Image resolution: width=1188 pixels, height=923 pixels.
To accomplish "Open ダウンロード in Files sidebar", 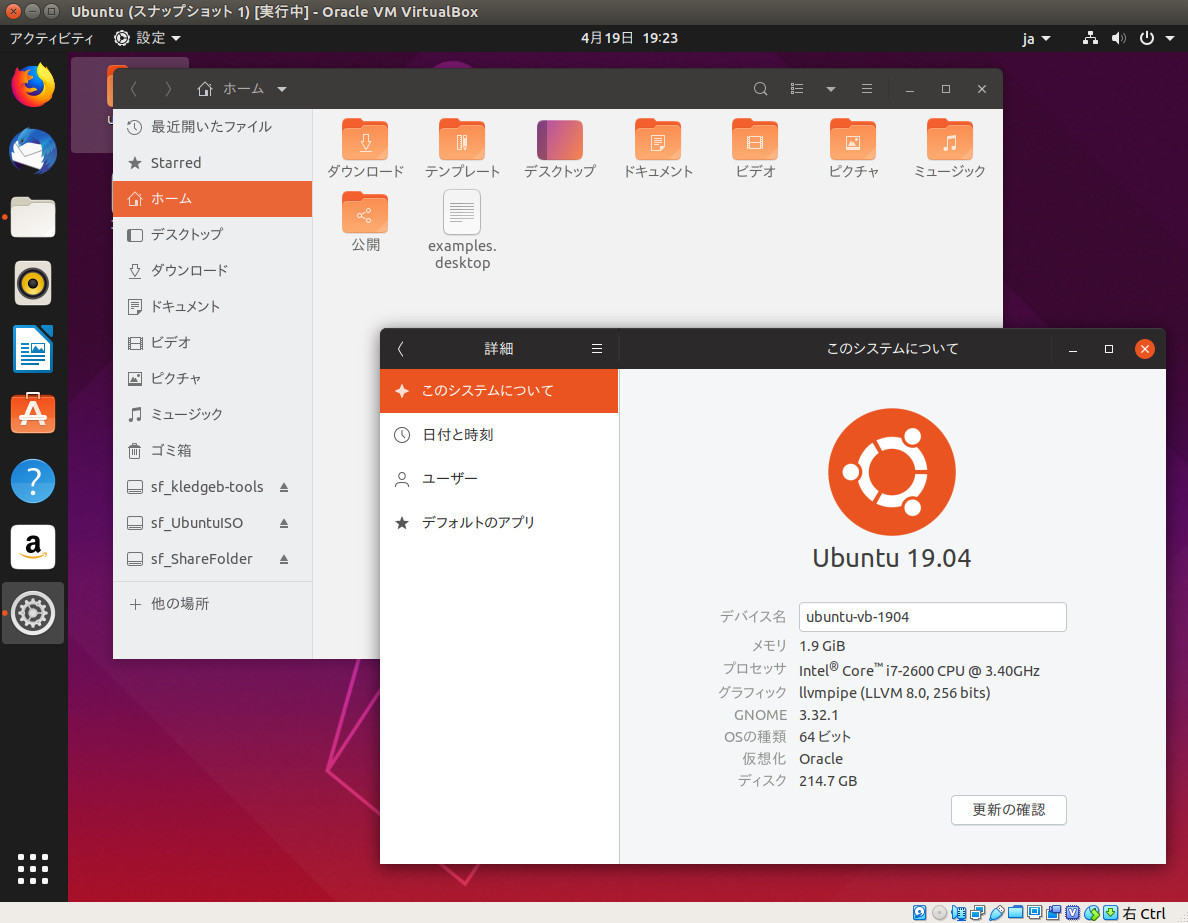I will [212, 271].
